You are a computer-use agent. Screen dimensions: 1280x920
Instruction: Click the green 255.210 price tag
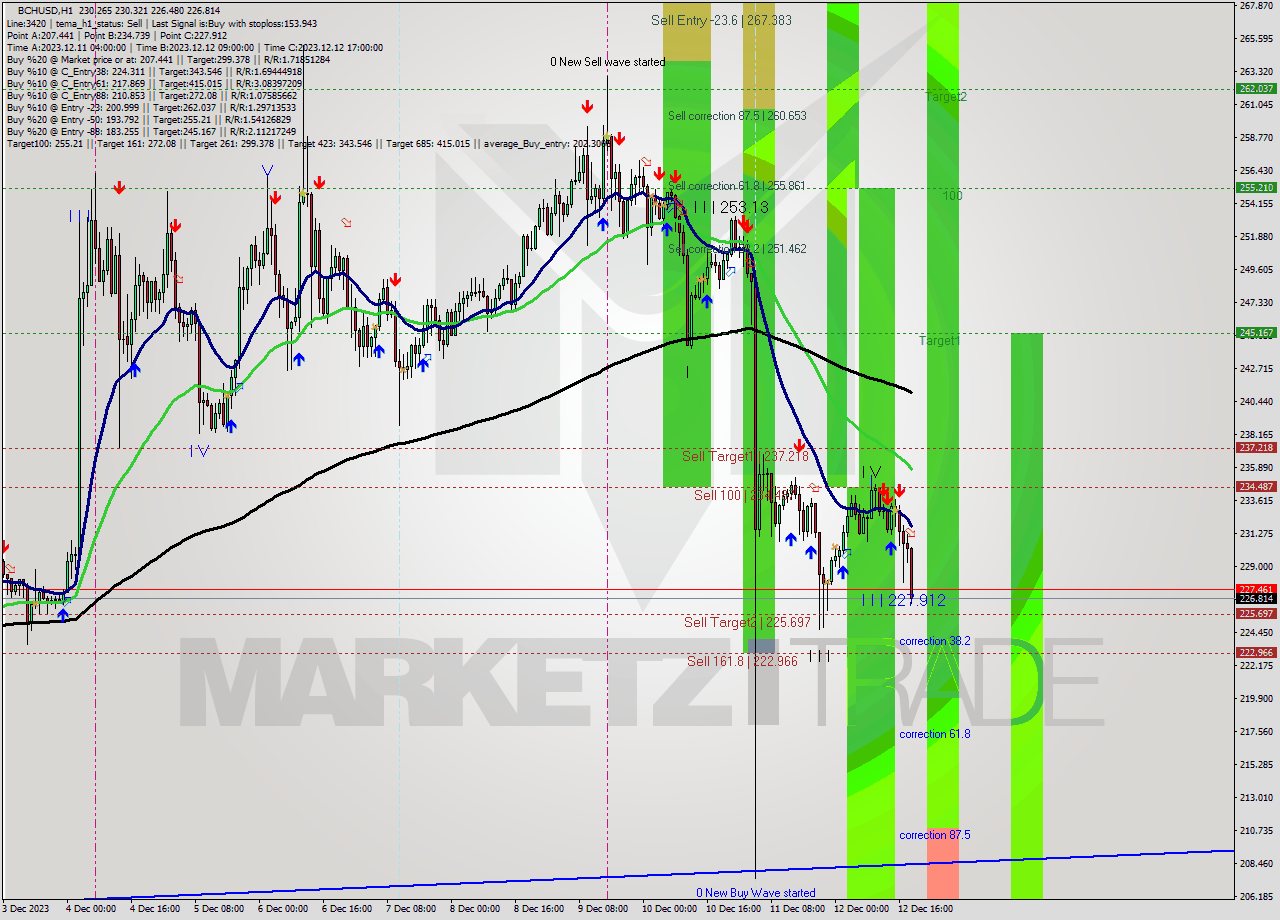[1256, 188]
